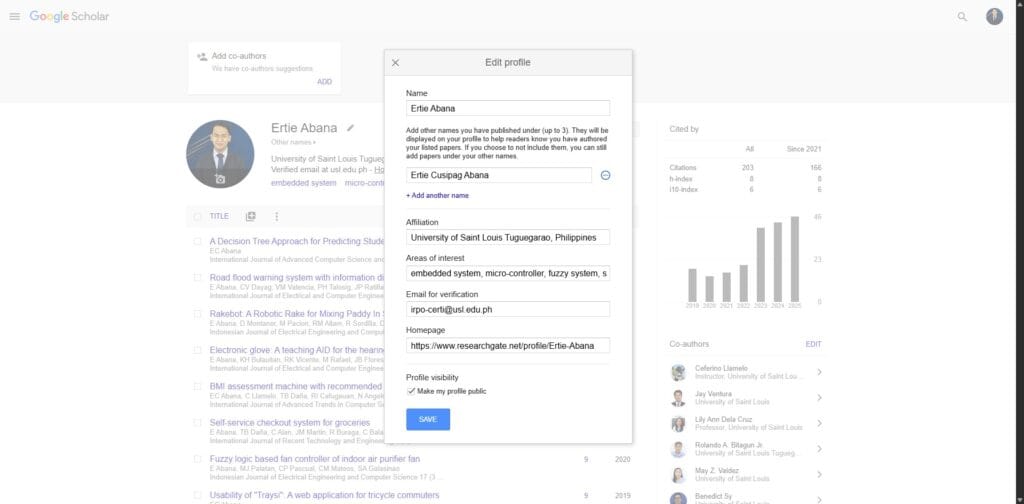Toggle the select-all checkbox beside TITLE
This screenshot has height=504, width=1024.
[x=197, y=216]
